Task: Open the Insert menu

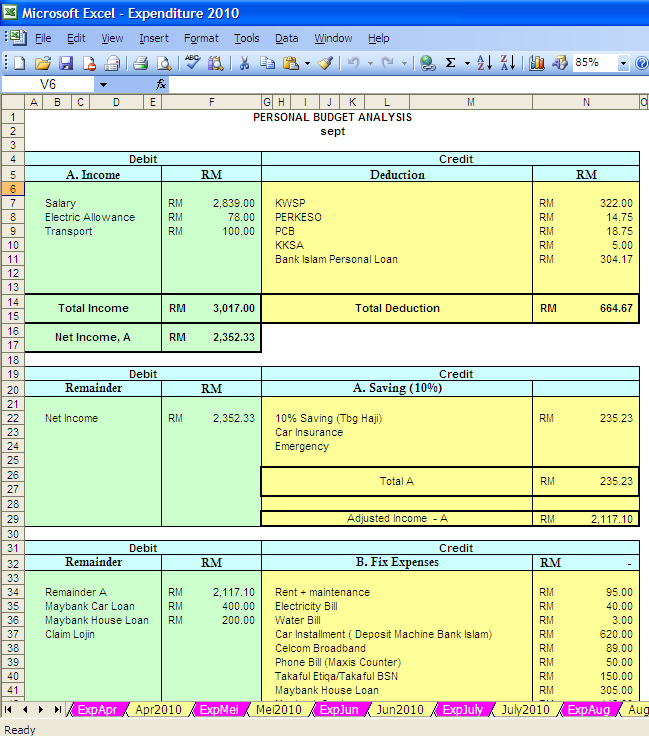Action: tap(153, 38)
